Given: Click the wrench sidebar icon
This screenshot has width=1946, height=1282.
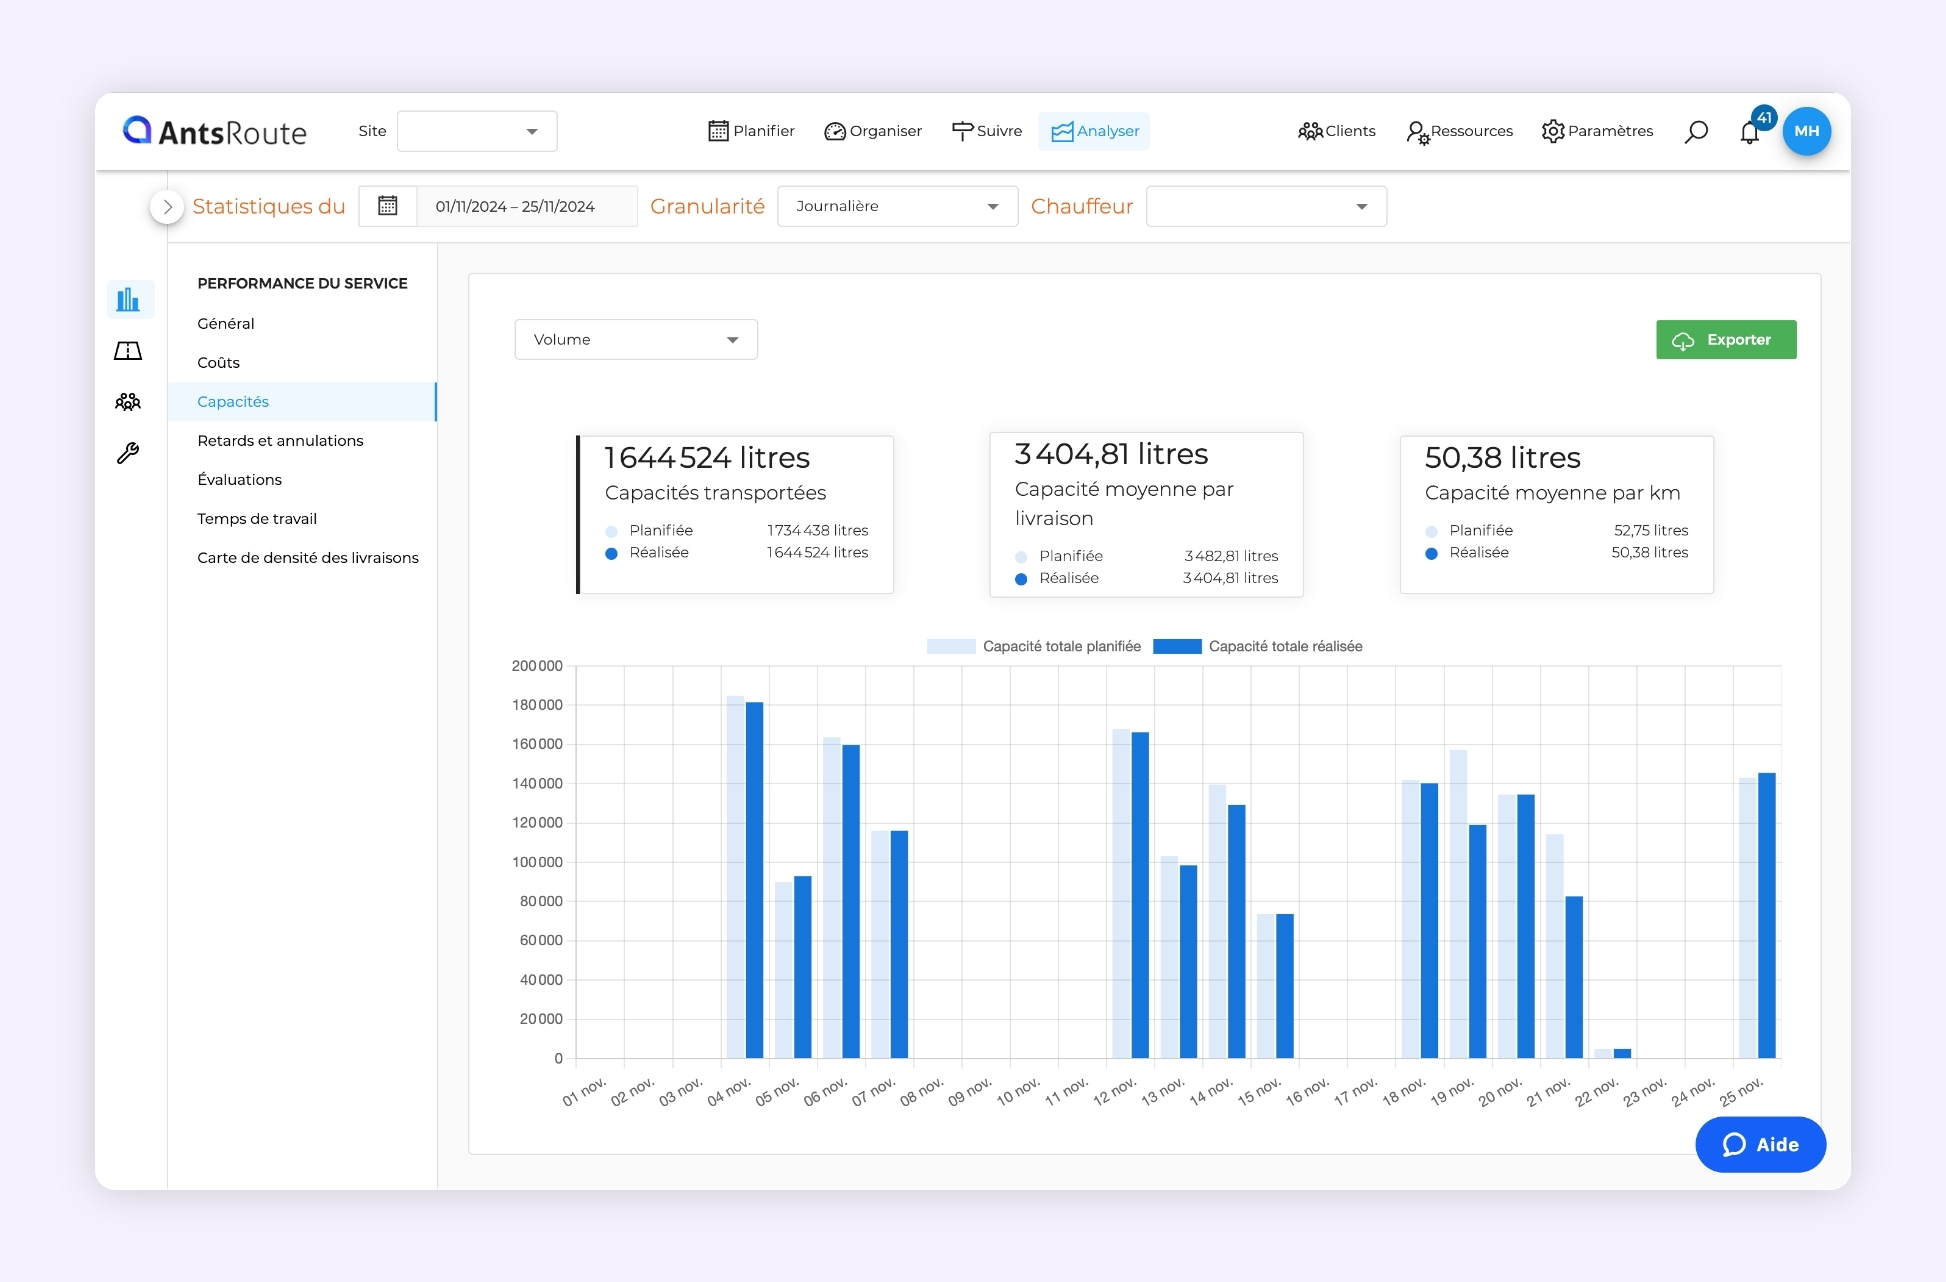Looking at the screenshot, I should click(128, 454).
